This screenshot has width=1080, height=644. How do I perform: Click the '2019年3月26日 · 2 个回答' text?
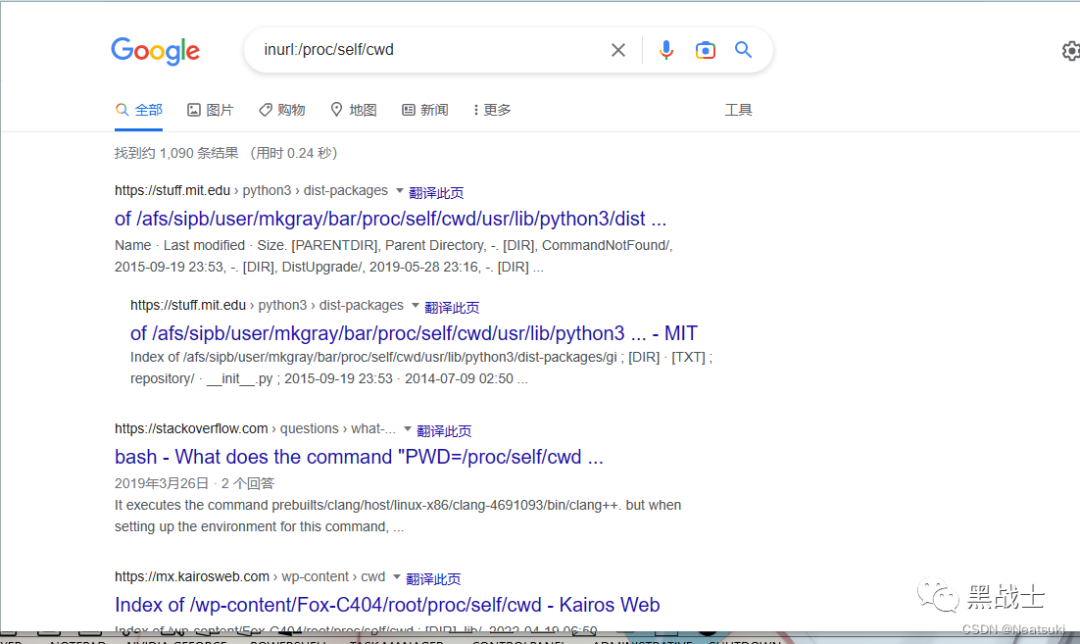194,484
